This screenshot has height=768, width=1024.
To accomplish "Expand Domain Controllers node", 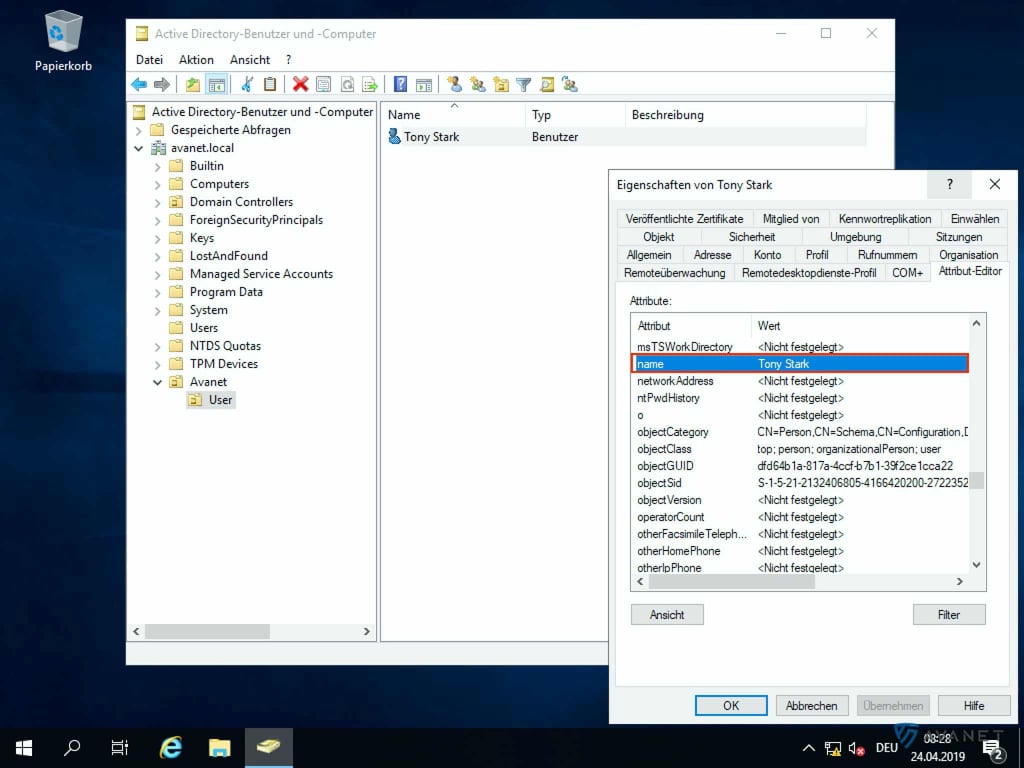I will tap(157, 202).
